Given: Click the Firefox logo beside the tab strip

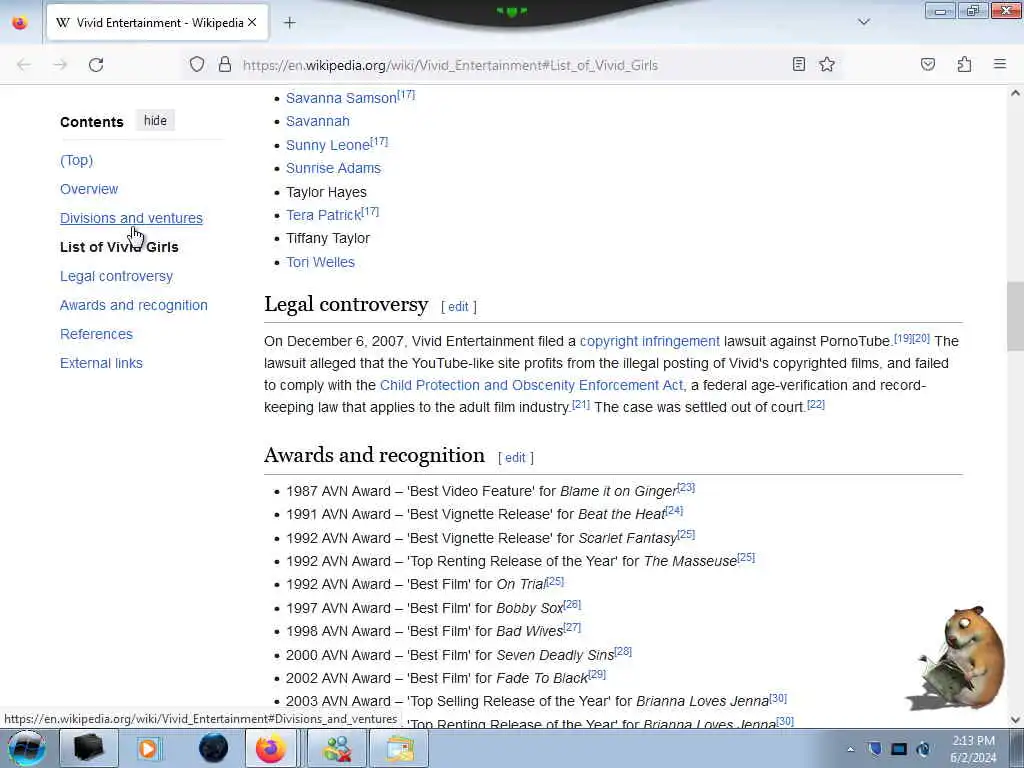Looking at the screenshot, I should pos(20,22).
